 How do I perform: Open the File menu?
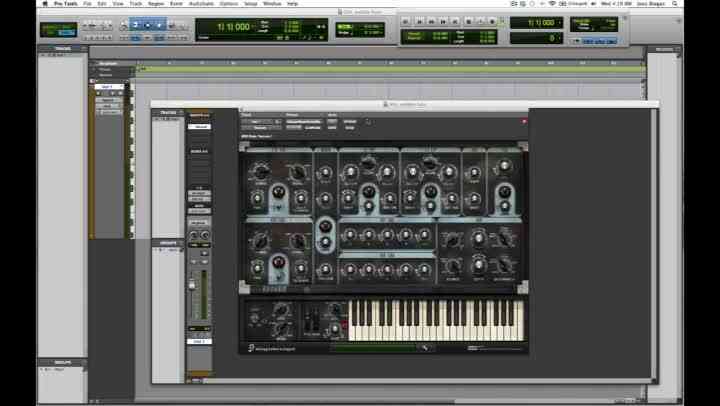click(x=87, y=3)
